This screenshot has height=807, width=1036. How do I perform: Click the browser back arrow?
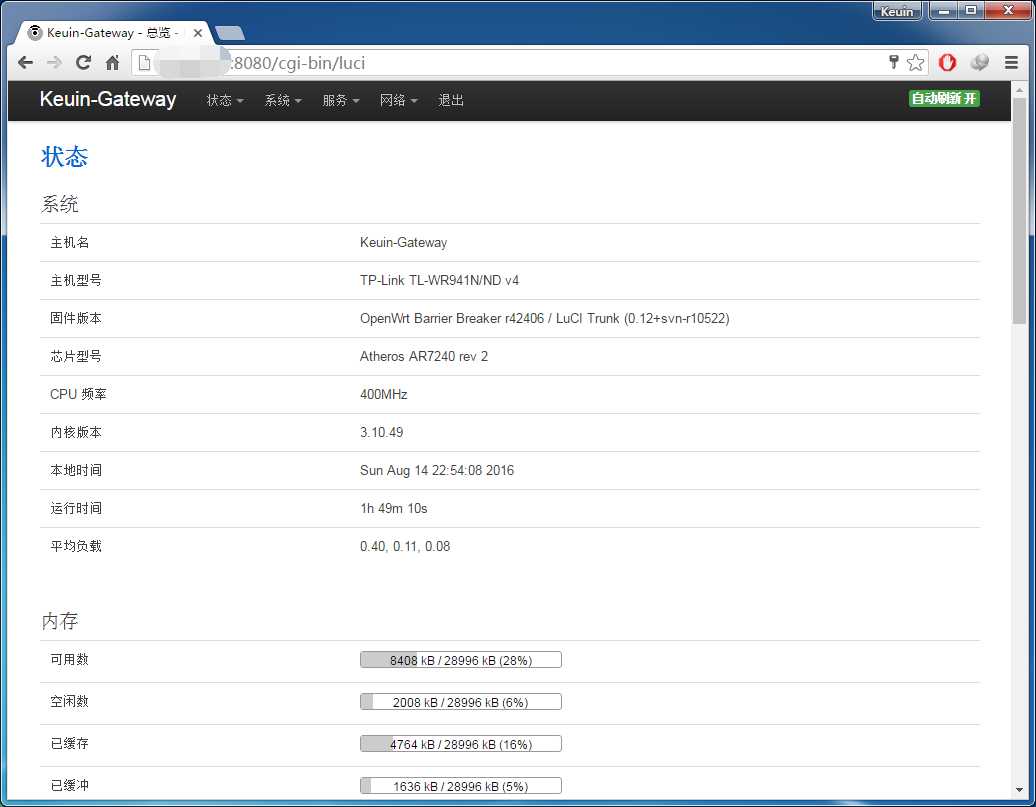click(x=26, y=63)
